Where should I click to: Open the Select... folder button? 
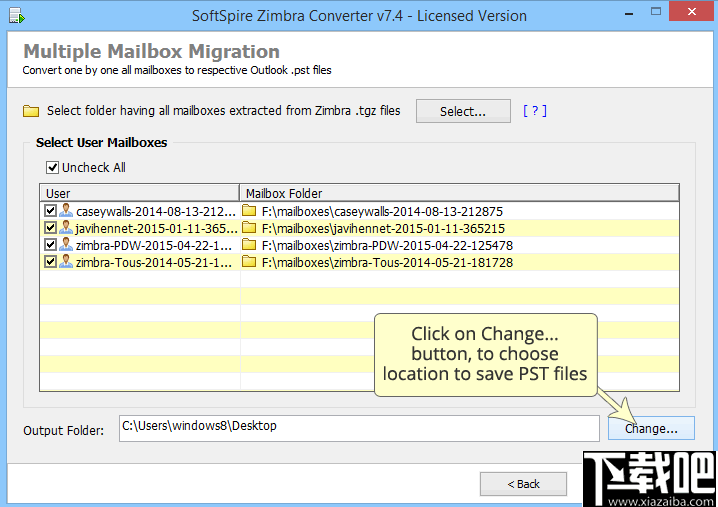pos(463,111)
